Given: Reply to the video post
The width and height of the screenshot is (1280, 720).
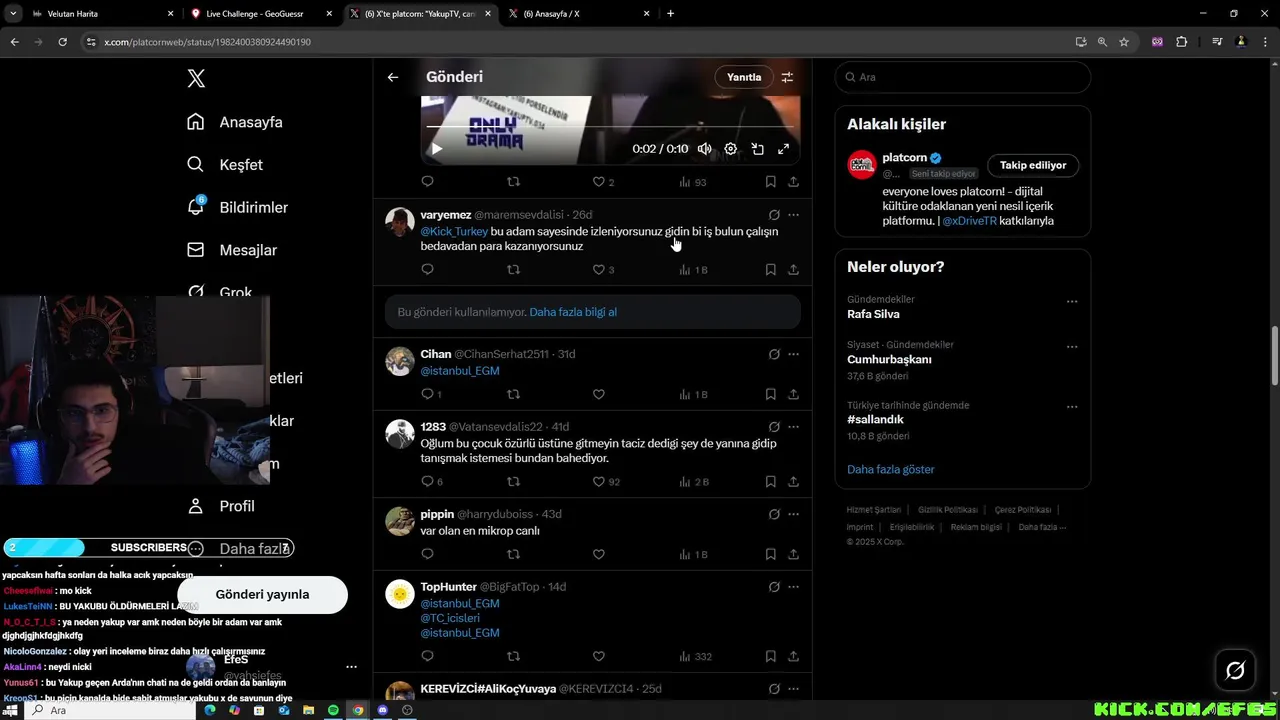Looking at the screenshot, I should point(427,182).
